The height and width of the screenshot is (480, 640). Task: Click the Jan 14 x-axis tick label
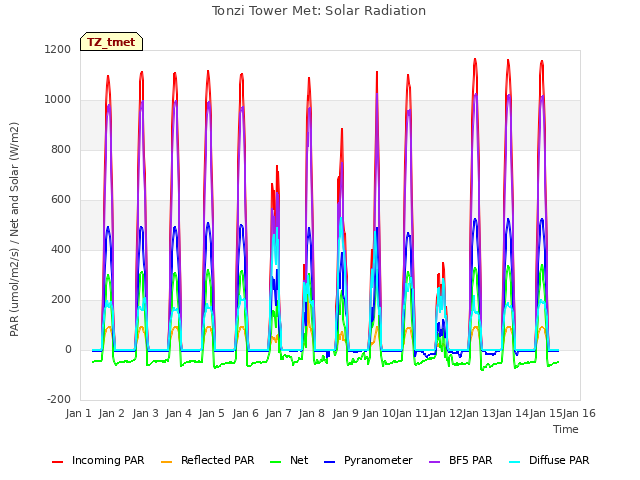(x=512, y=413)
